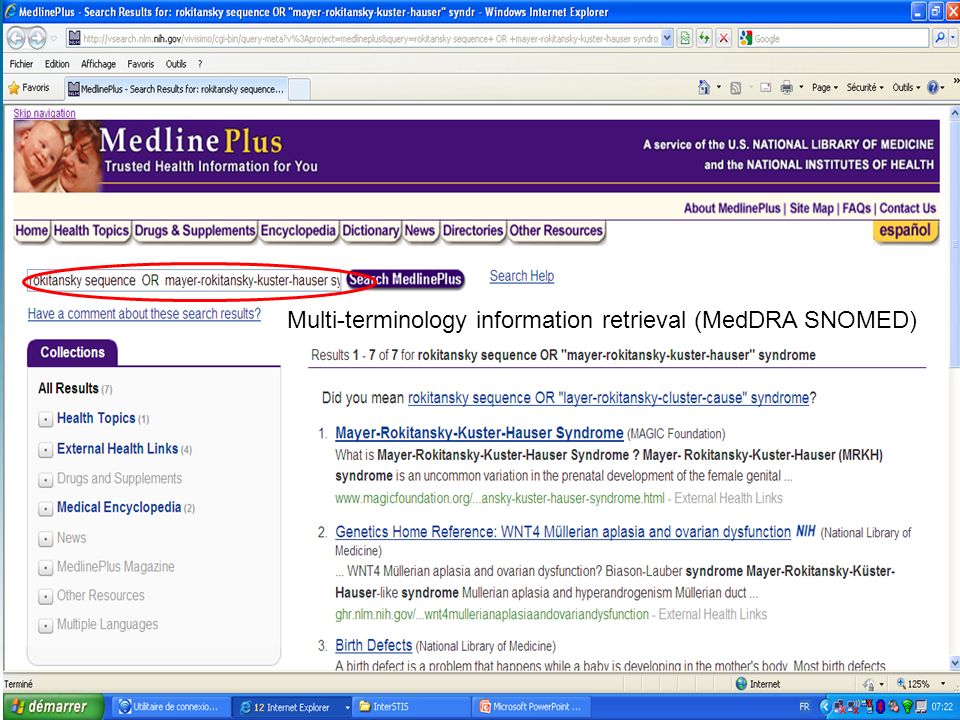
Task: Open the Encyclopedia site tab
Action: (298, 231)
